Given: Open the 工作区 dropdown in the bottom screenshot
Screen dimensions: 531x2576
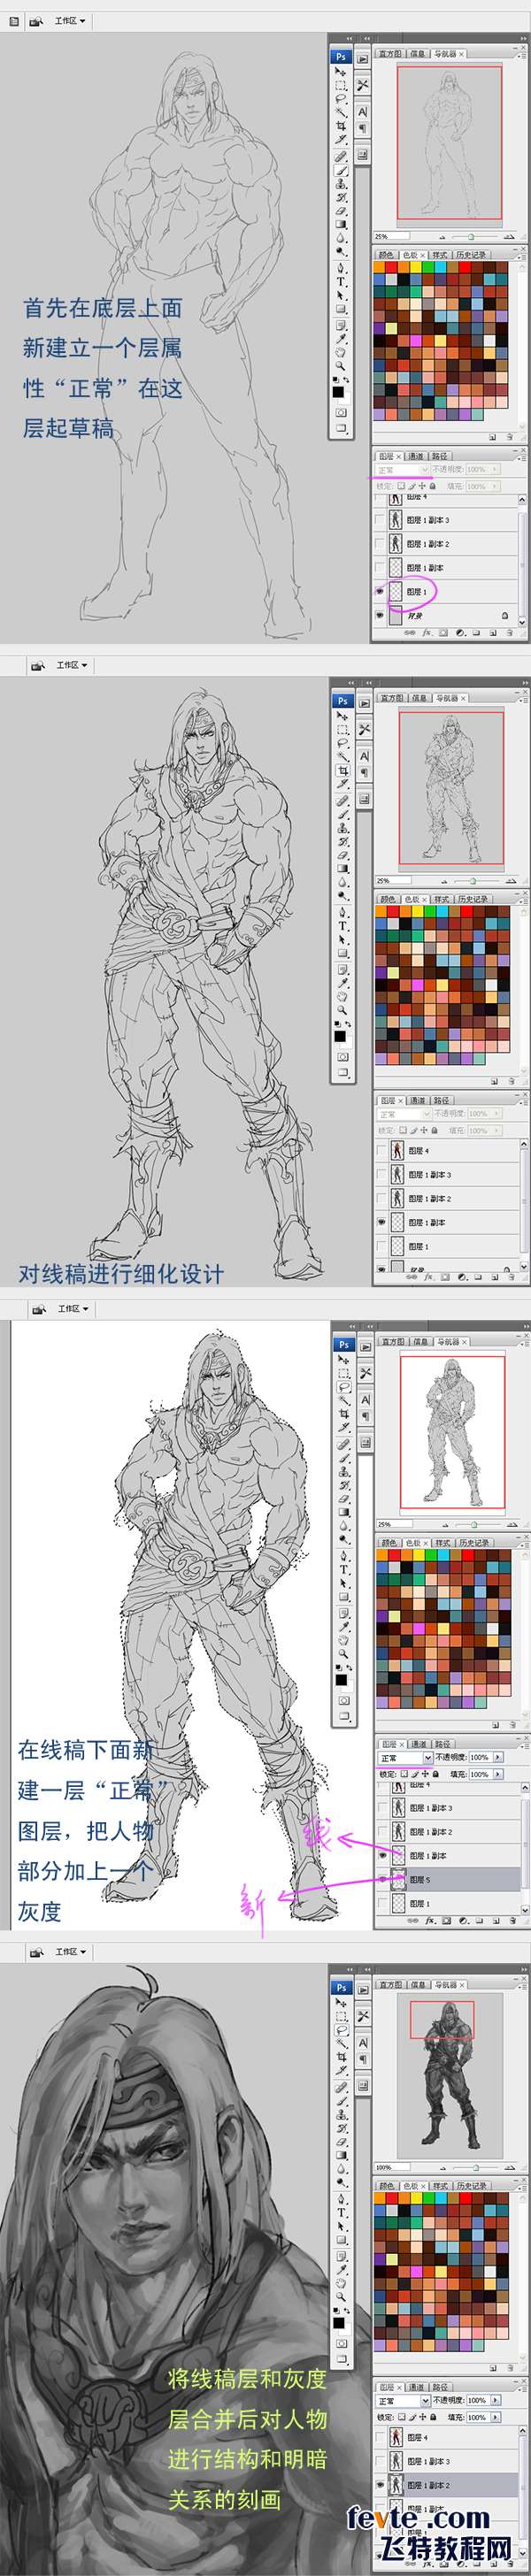Looking at the screenshot, I should [72, 1951].
